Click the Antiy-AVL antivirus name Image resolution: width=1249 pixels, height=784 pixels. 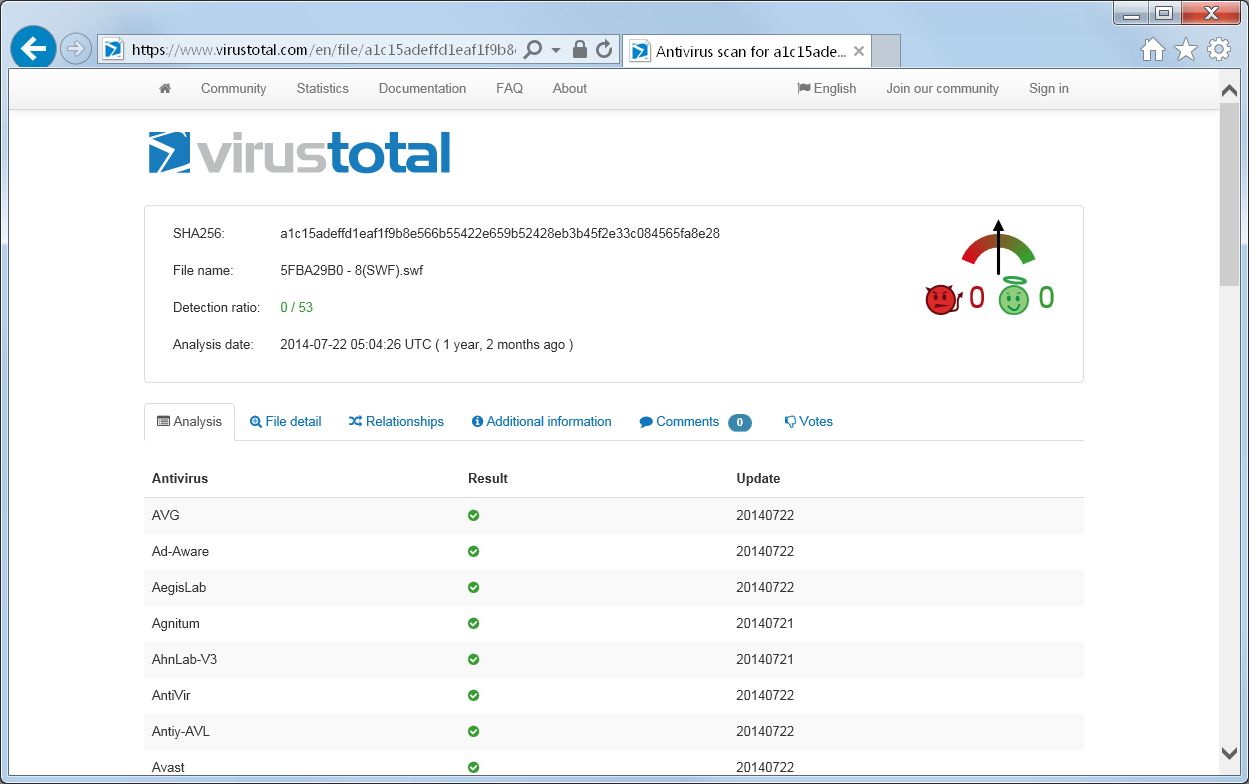point(181,732)
